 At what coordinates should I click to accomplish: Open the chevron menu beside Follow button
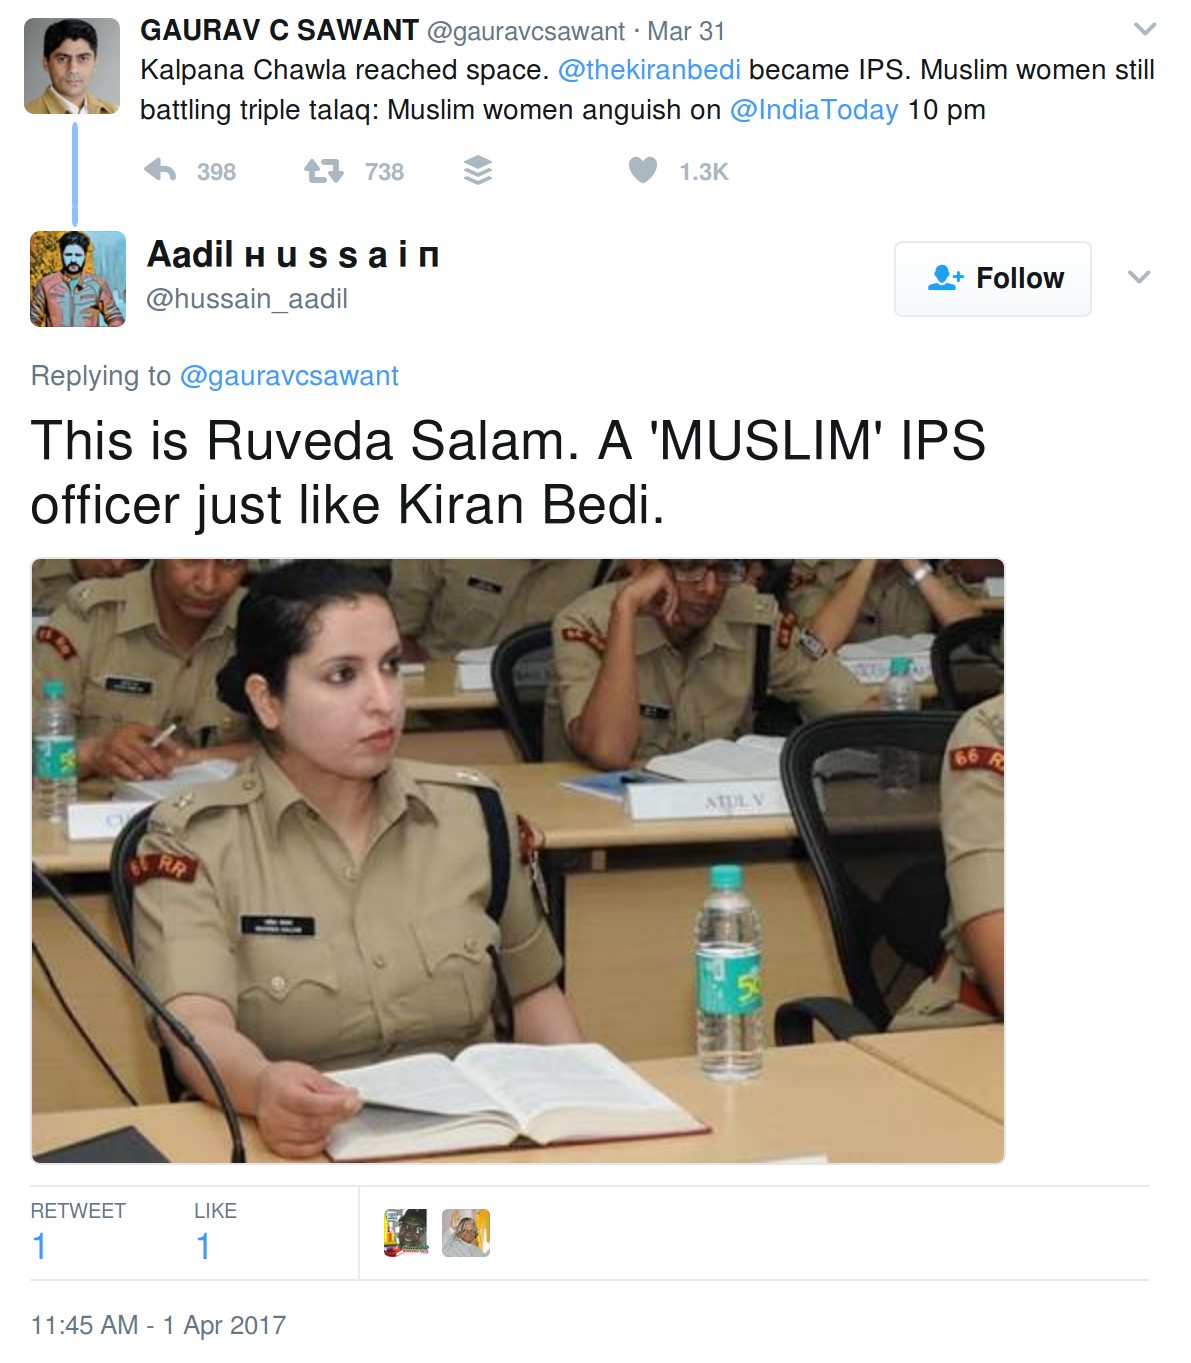click(x=1139, y=277)
